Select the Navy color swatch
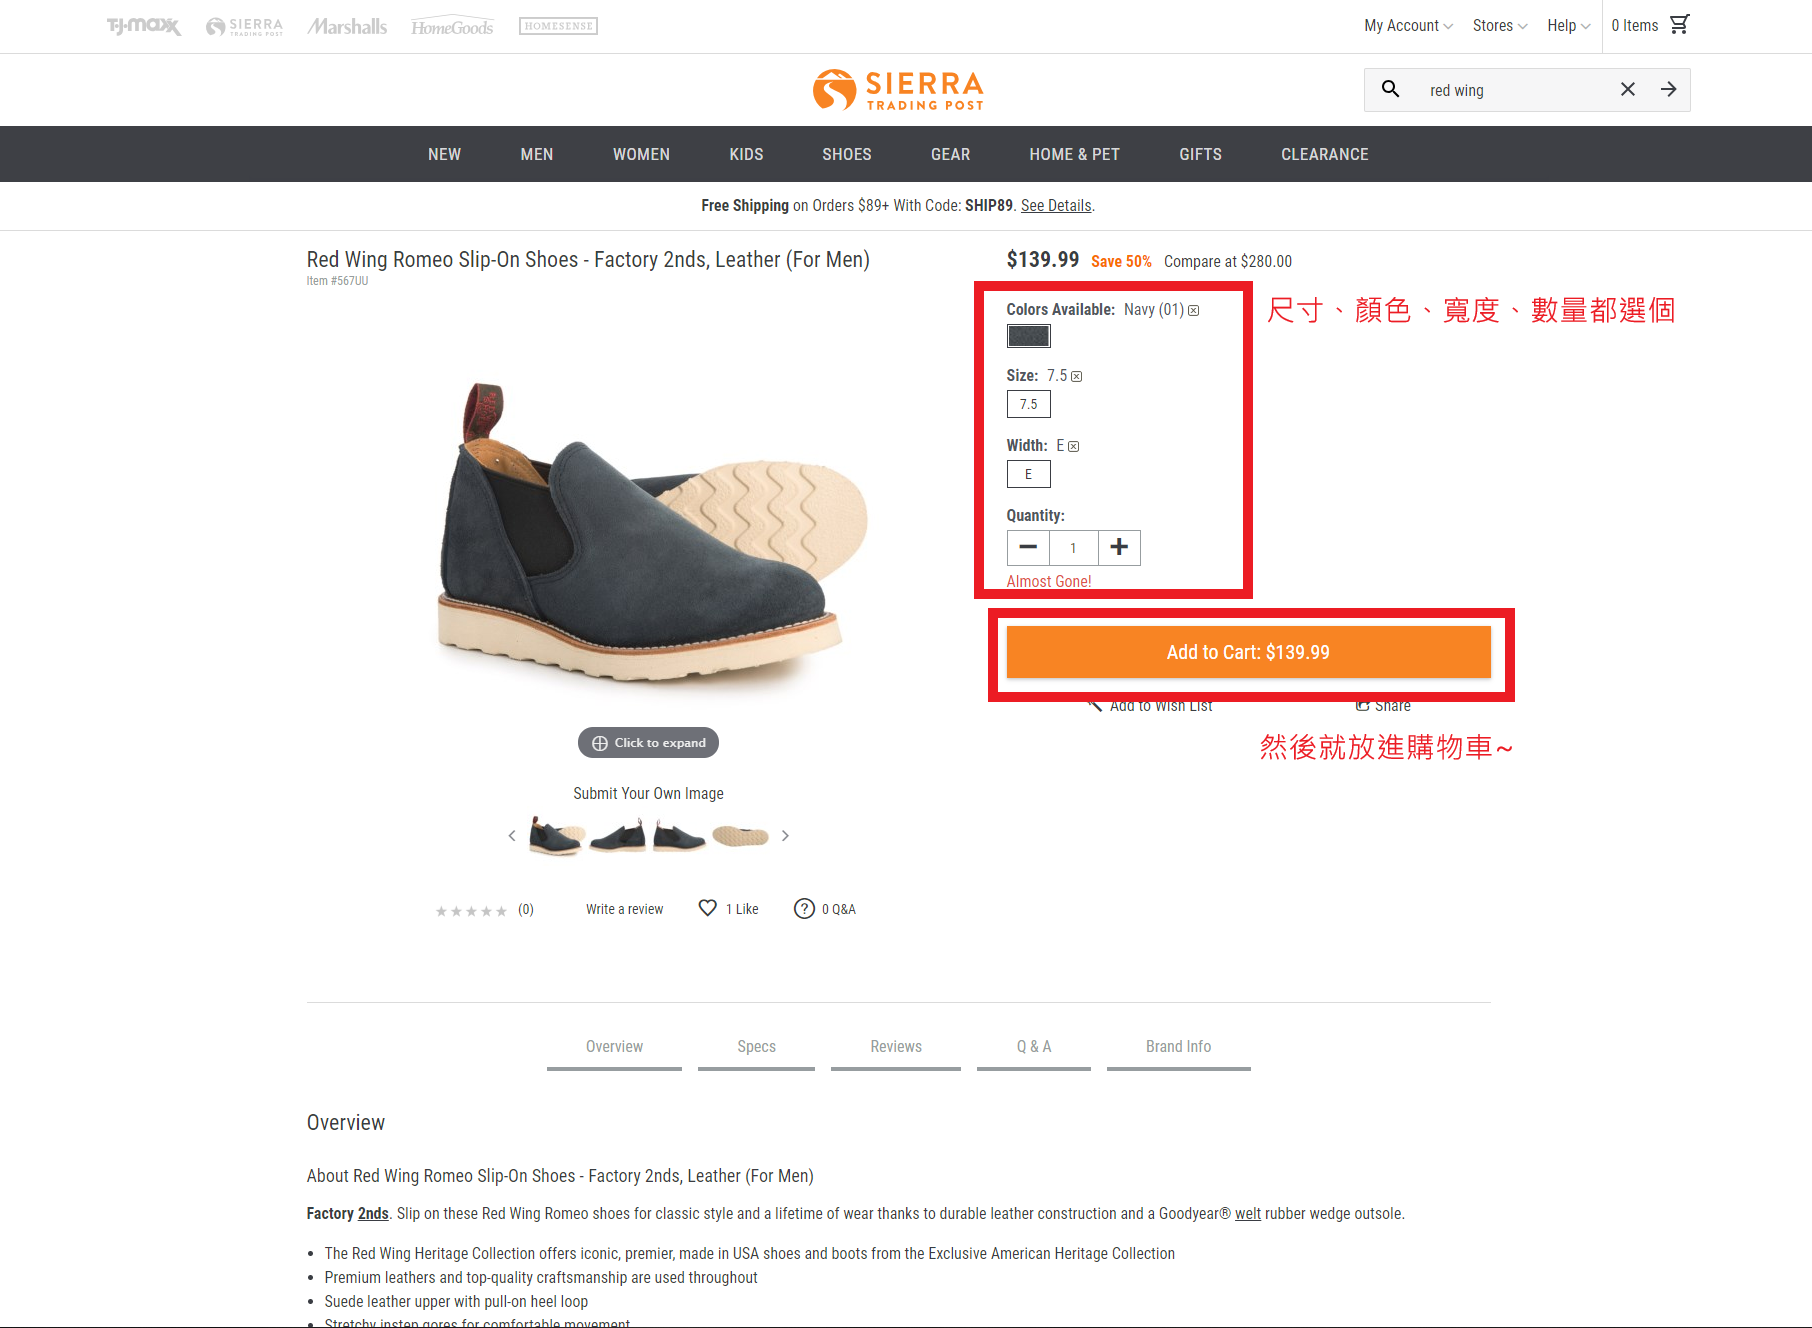The width and height of the screenshot is (1812, 1328). tap(1028, 336)
